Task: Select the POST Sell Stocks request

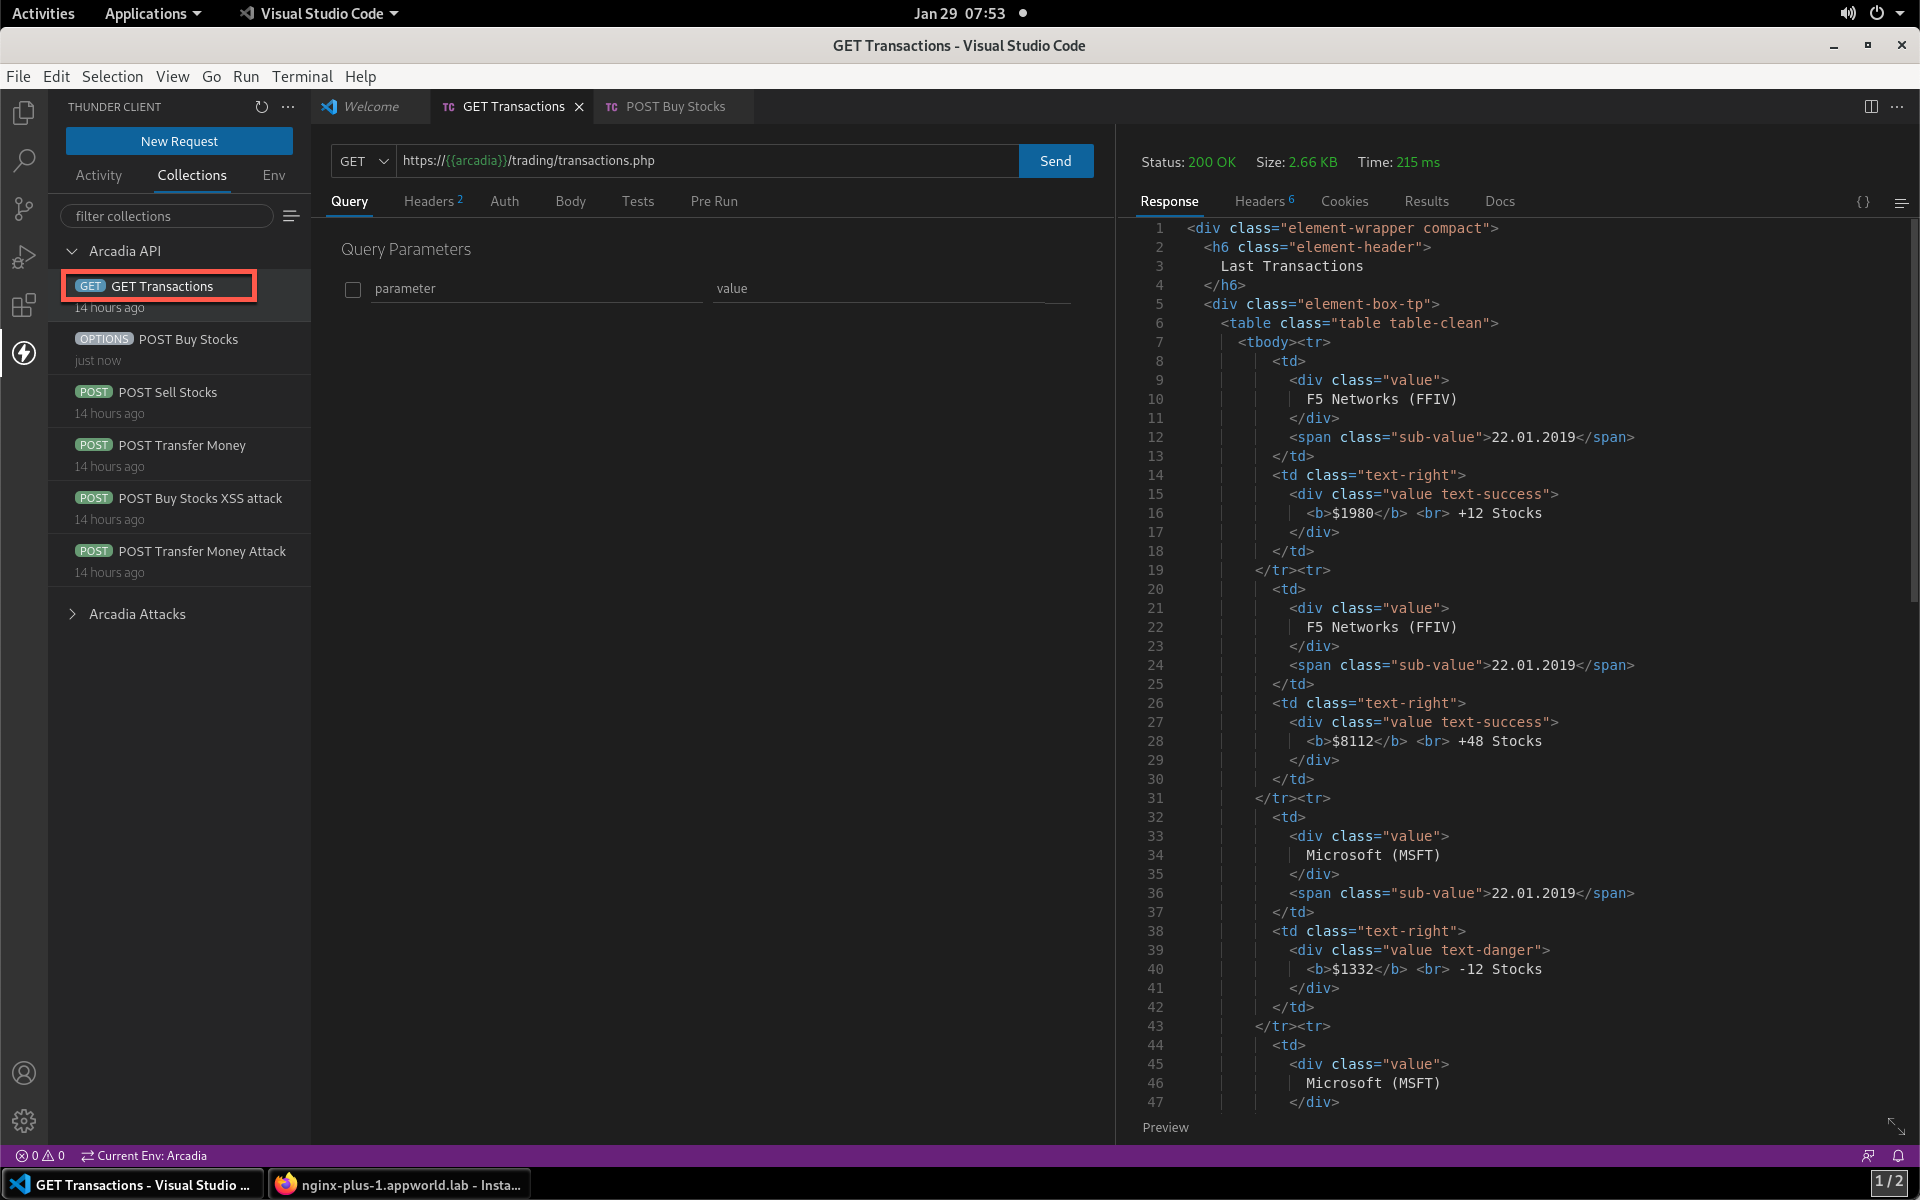Action: 180,401
